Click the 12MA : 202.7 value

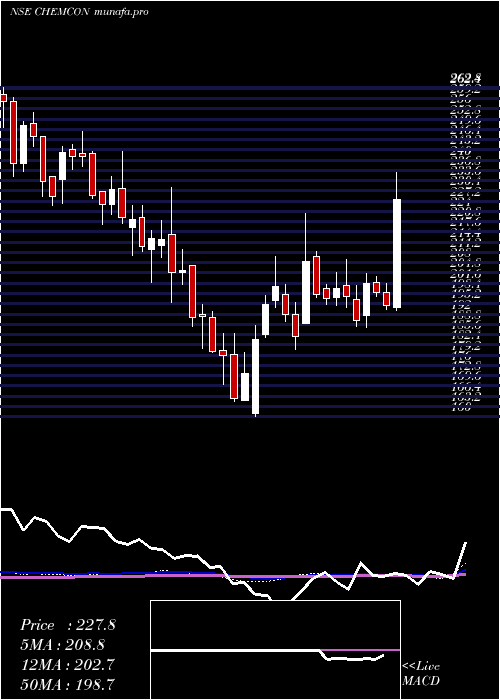tap(67, 664)
